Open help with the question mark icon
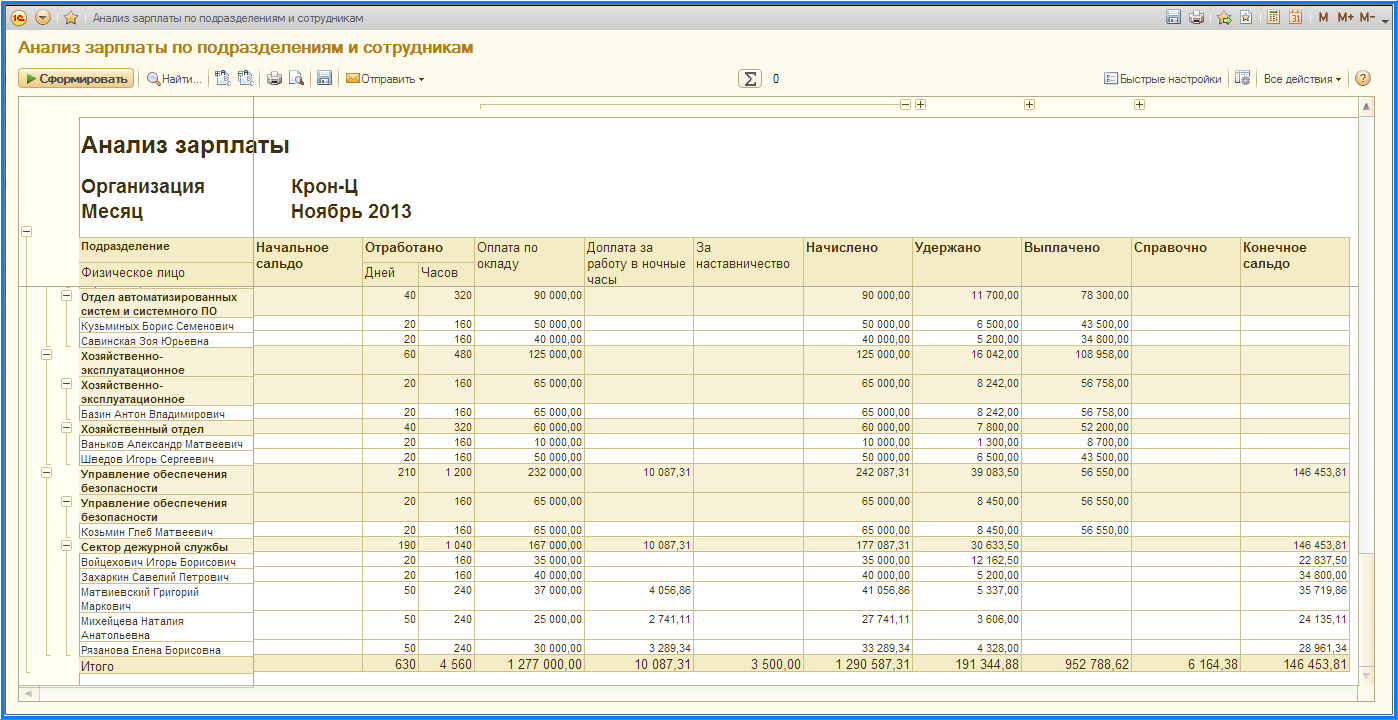This screenshot has height=720, width=1398. [x=1362, y=79]
